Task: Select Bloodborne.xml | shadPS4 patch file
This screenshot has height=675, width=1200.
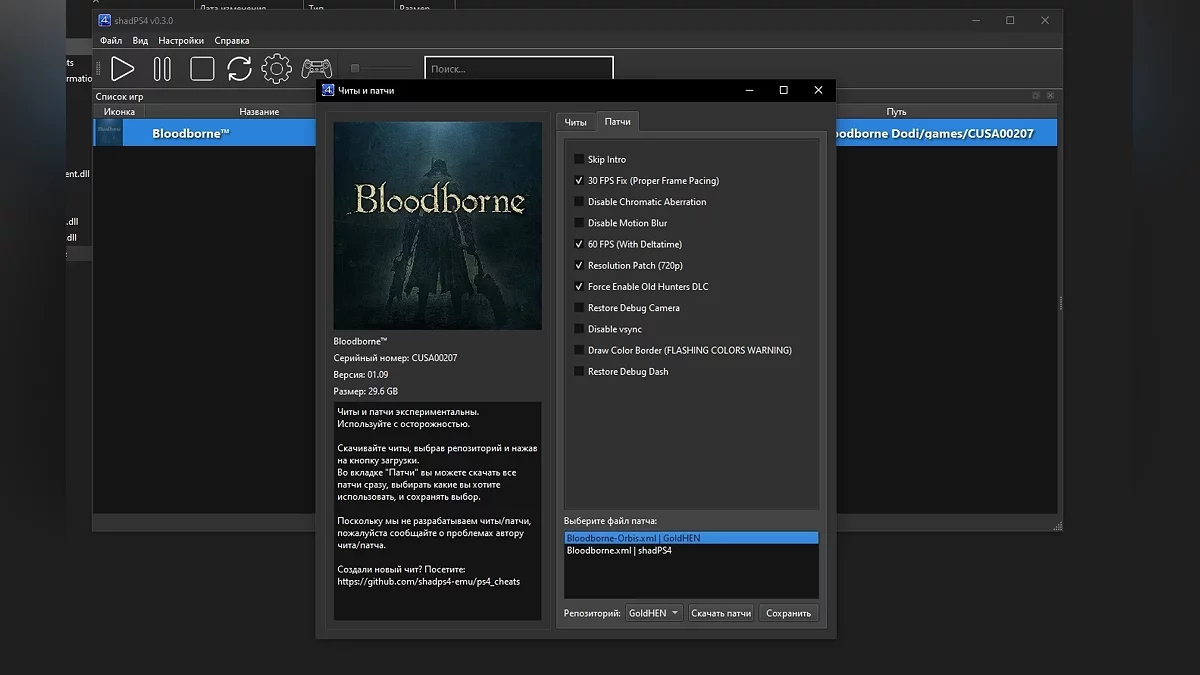Action: [x=691, y=550]
